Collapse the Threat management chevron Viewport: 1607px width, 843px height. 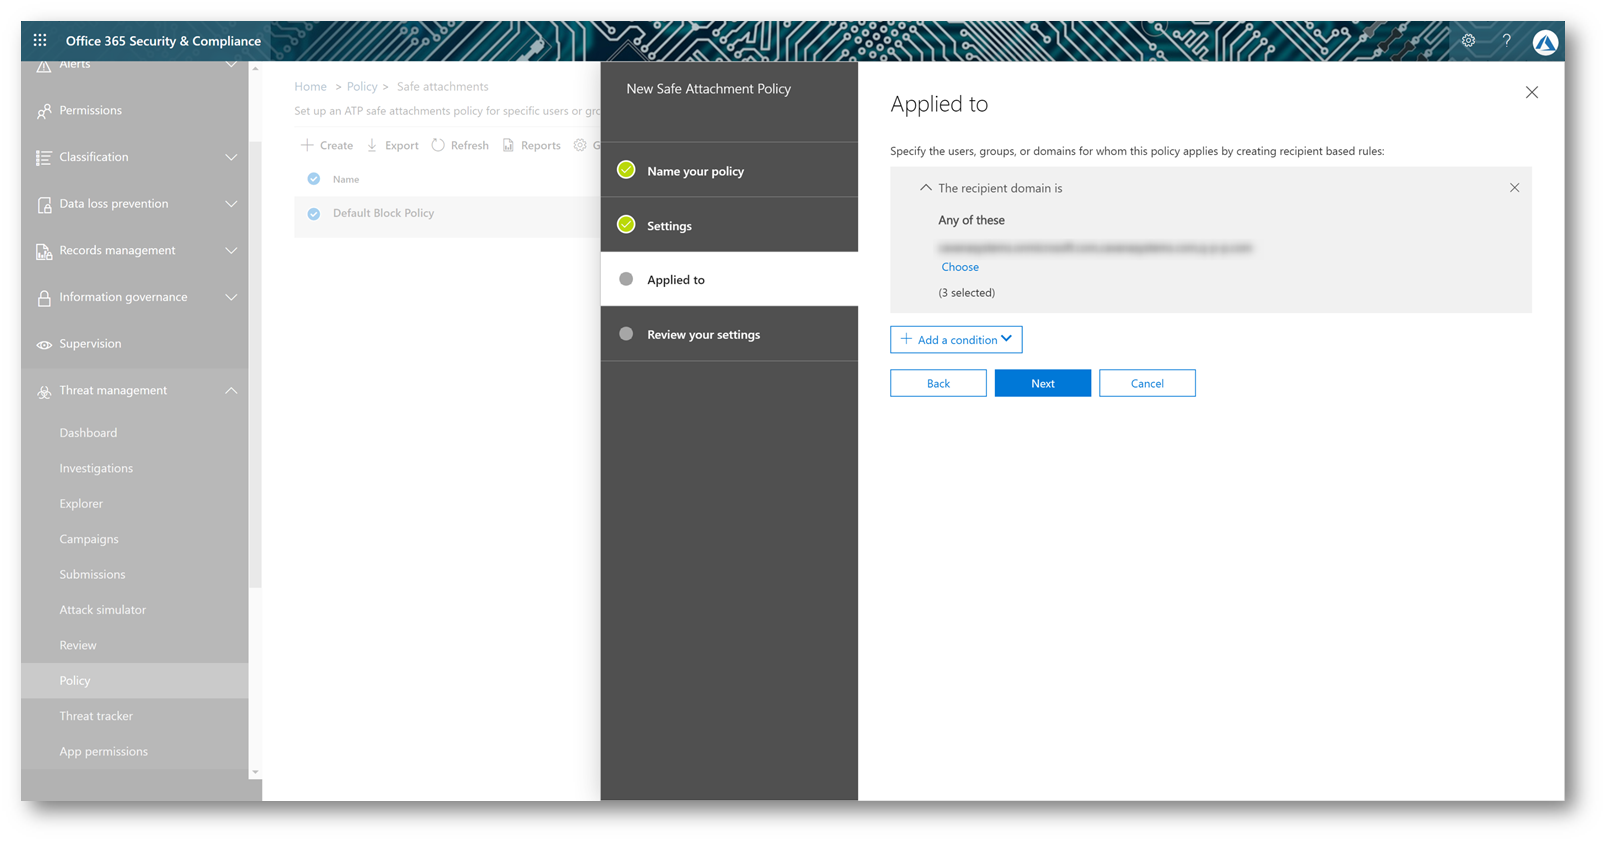[231, 390]
